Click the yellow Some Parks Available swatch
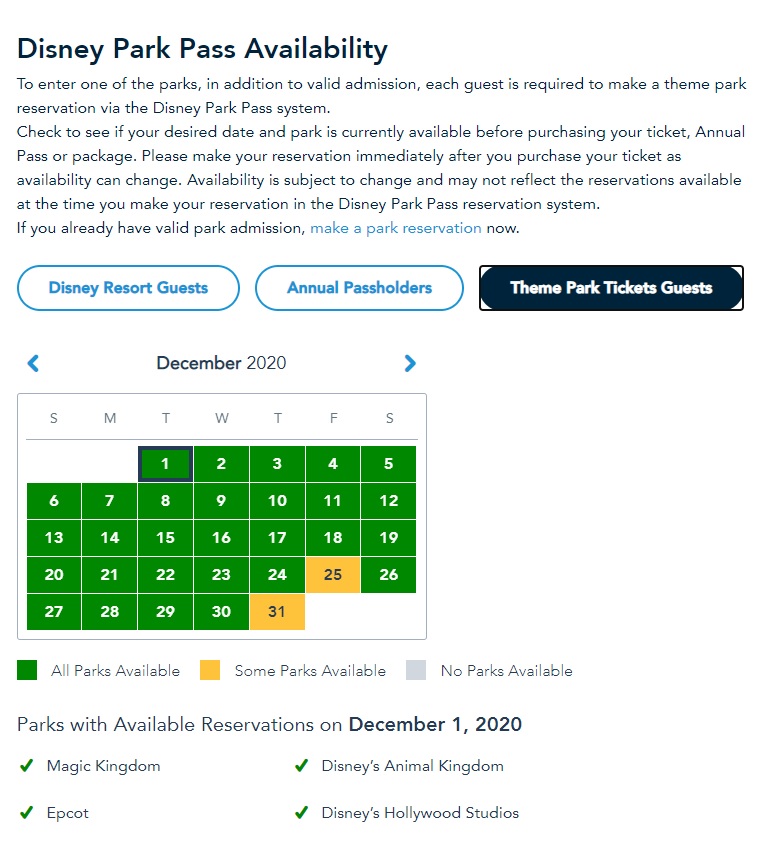 (211, 671)
